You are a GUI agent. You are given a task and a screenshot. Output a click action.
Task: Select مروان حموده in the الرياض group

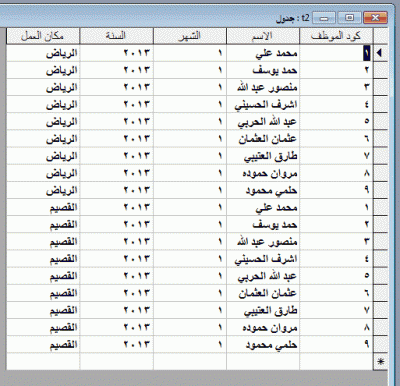263,173
